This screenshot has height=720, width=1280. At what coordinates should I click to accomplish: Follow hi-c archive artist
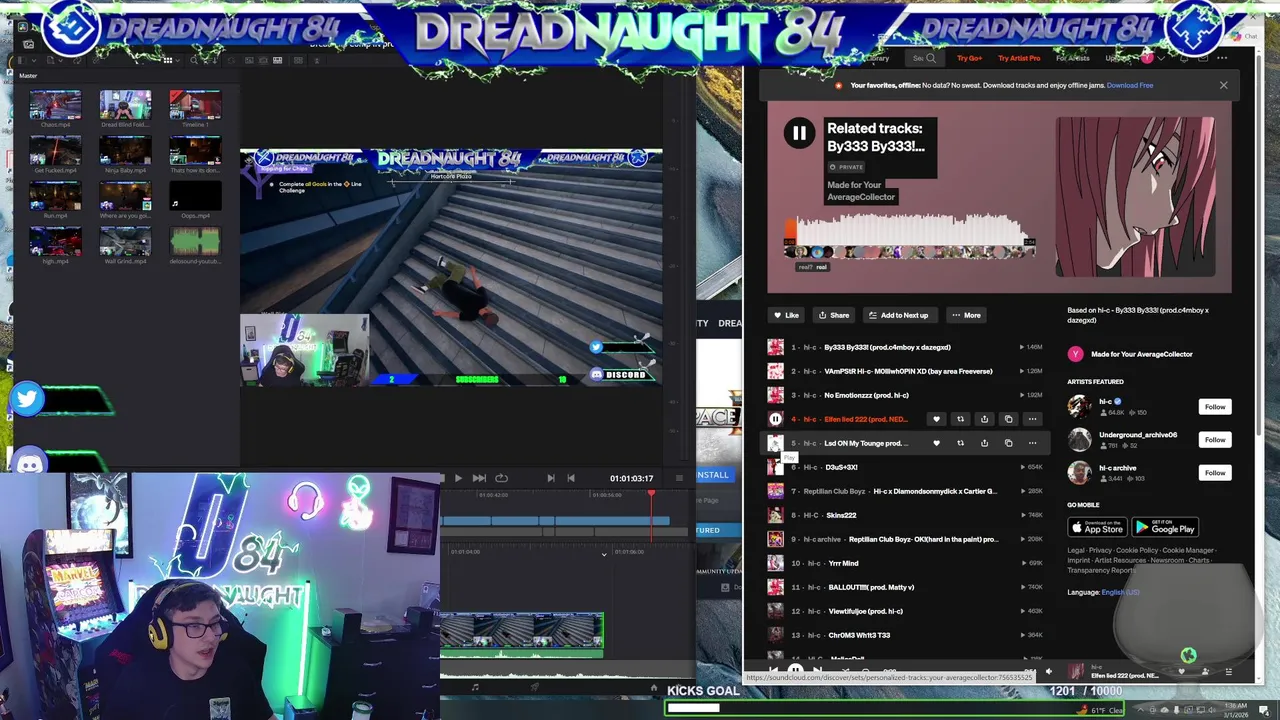coord(1215,473)
